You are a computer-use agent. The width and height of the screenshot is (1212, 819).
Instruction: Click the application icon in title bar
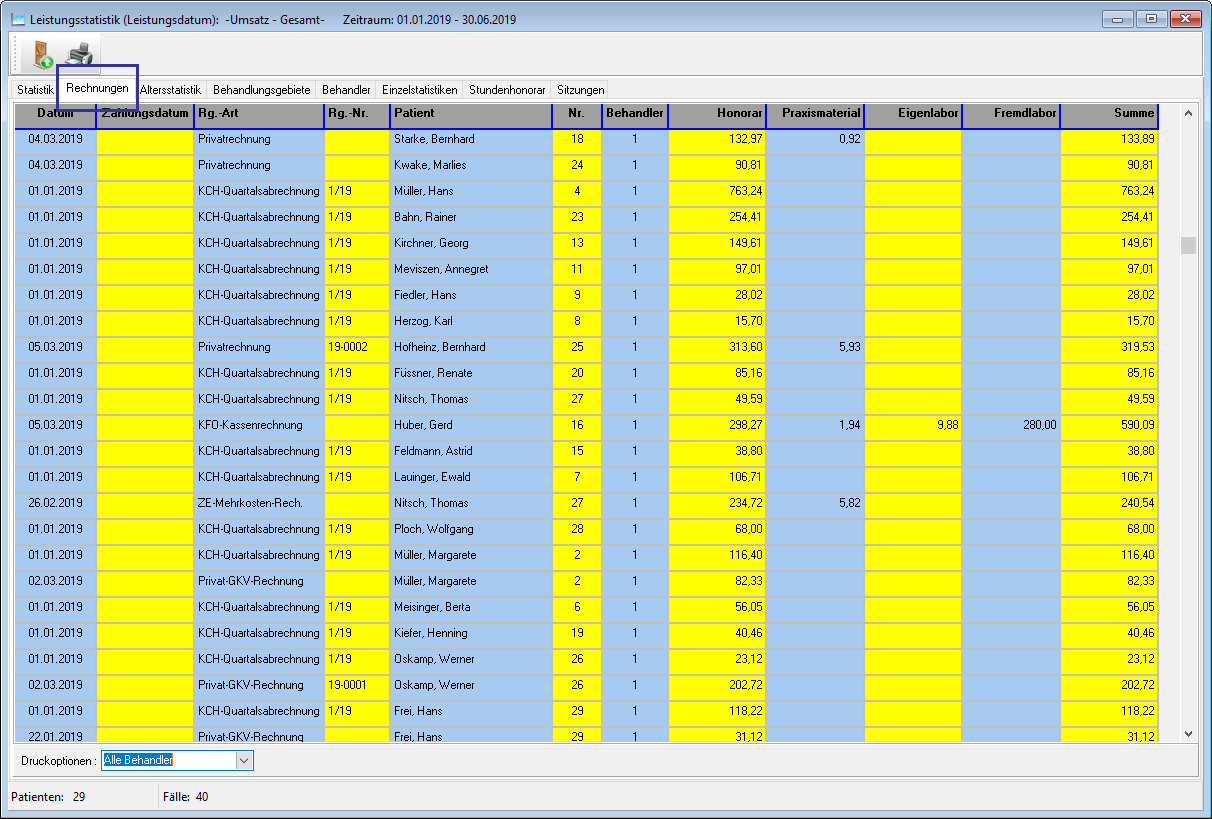pyautogui.click(x=17, y=19)
